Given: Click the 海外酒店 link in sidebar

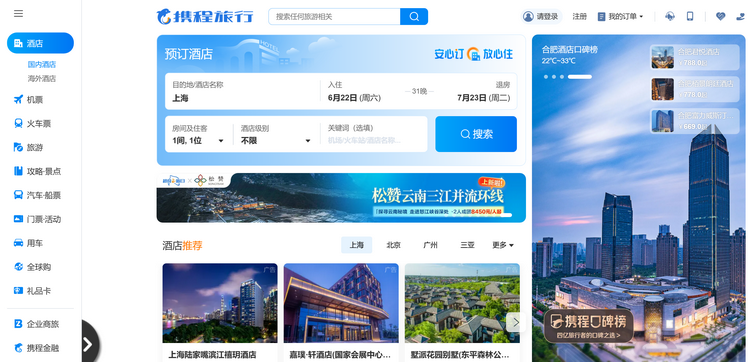Looking at the screenshot, I should [x=42, y=78].
